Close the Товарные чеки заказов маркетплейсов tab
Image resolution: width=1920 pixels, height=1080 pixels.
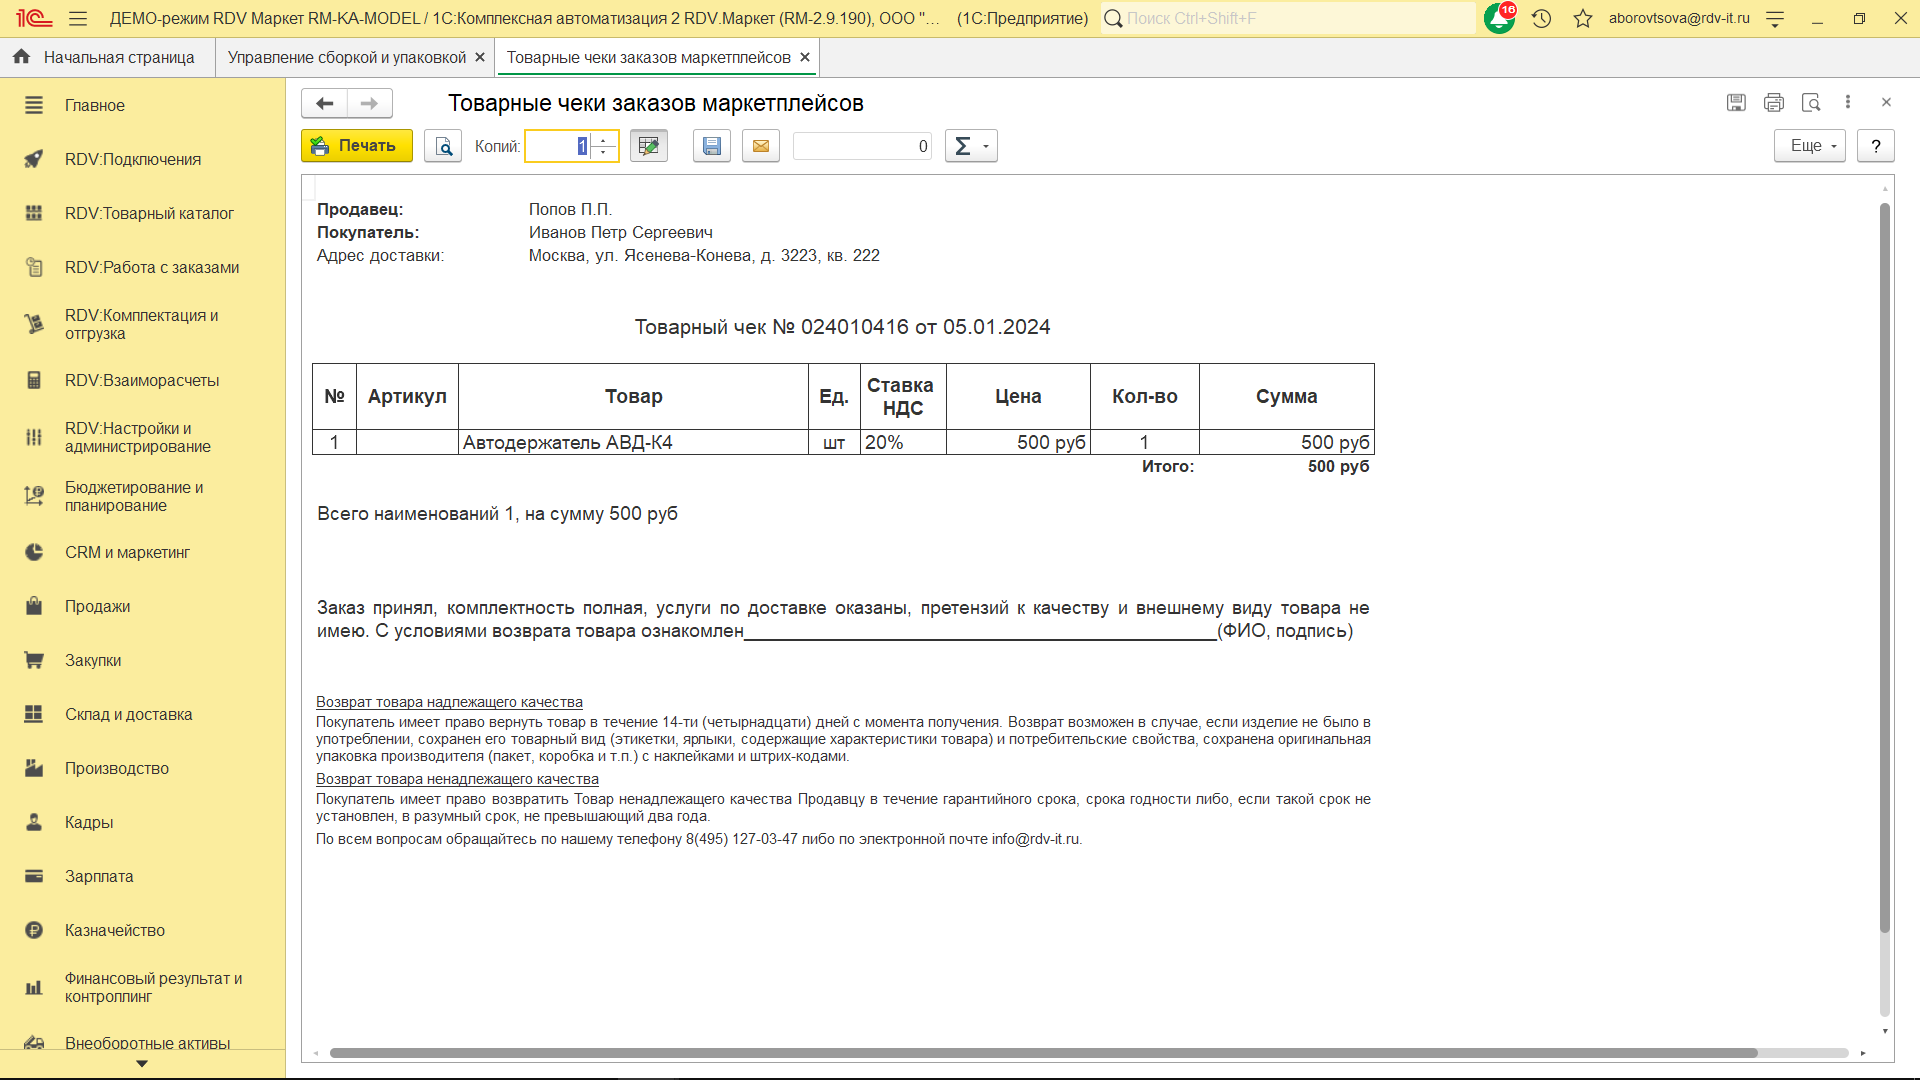click(805, 58)
